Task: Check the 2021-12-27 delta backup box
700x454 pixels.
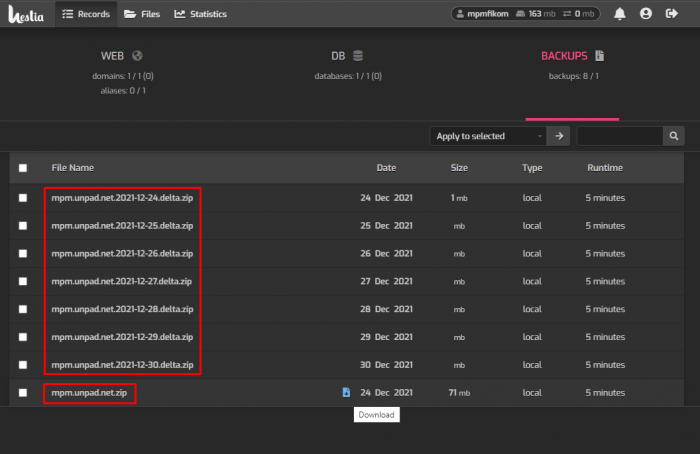Action: pos(23,281)
